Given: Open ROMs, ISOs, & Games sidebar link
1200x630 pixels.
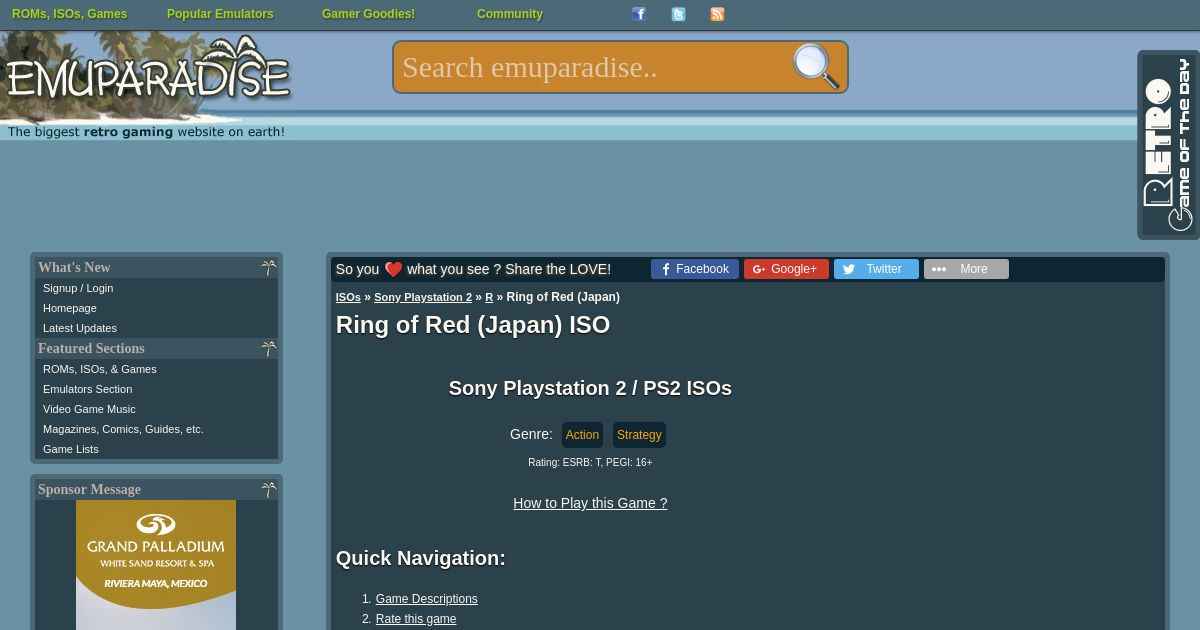Looking at the screenshot, I should [x=100, y=369].
